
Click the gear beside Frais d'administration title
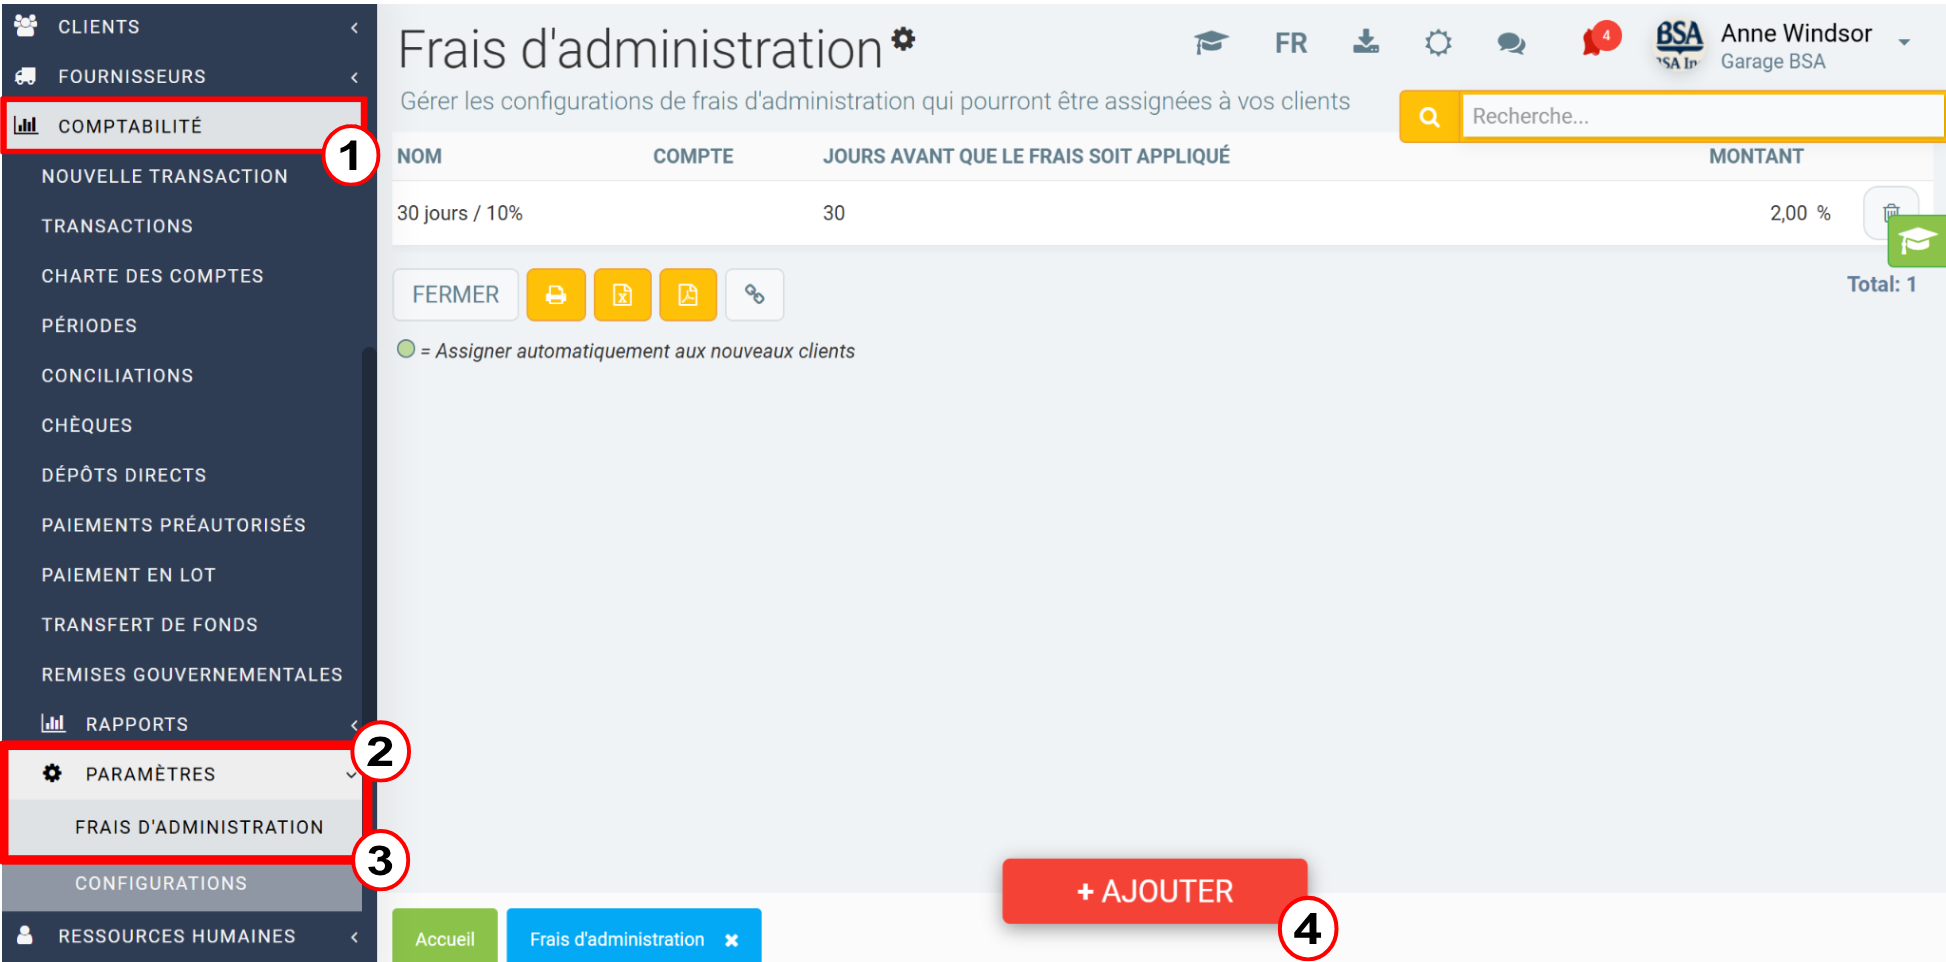pyautogui.click(x=904, y=38)
